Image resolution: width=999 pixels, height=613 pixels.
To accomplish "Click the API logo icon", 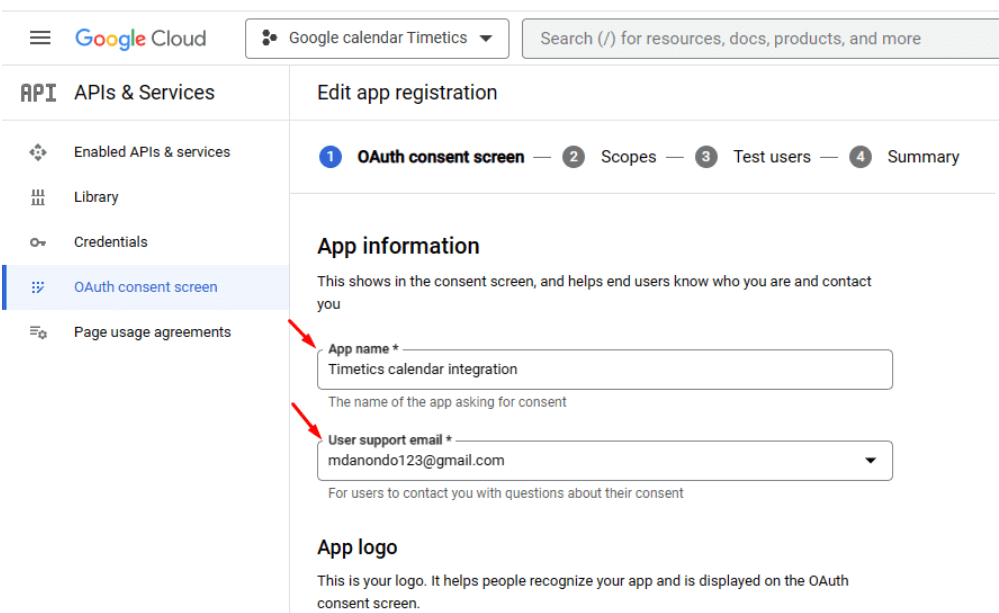I will pyautogui.click(x=38, y=93).
